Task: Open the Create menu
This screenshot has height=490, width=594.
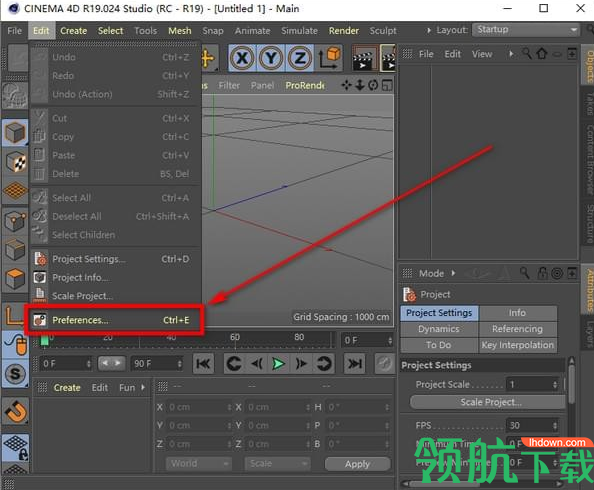Action: [x=73, y=31]
